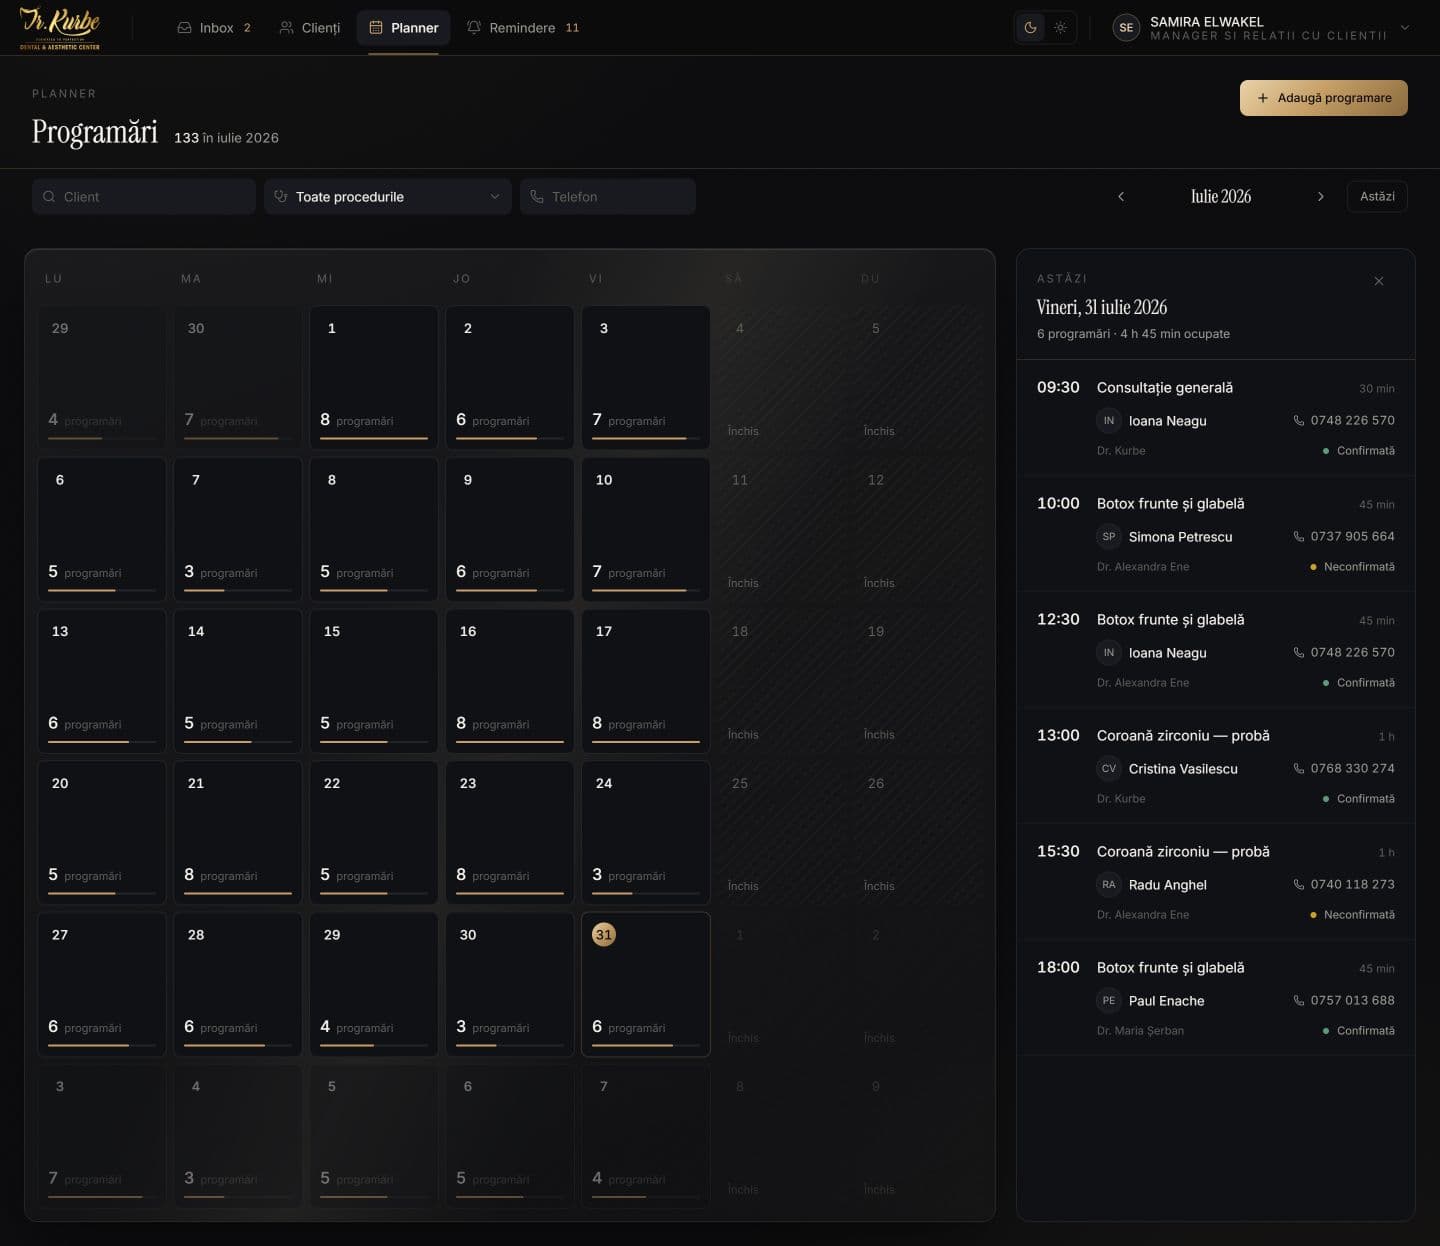Open the 09:30 Consultație generală appointment
This screenshot has height=1246, width=1440.
coord(1216,418)
